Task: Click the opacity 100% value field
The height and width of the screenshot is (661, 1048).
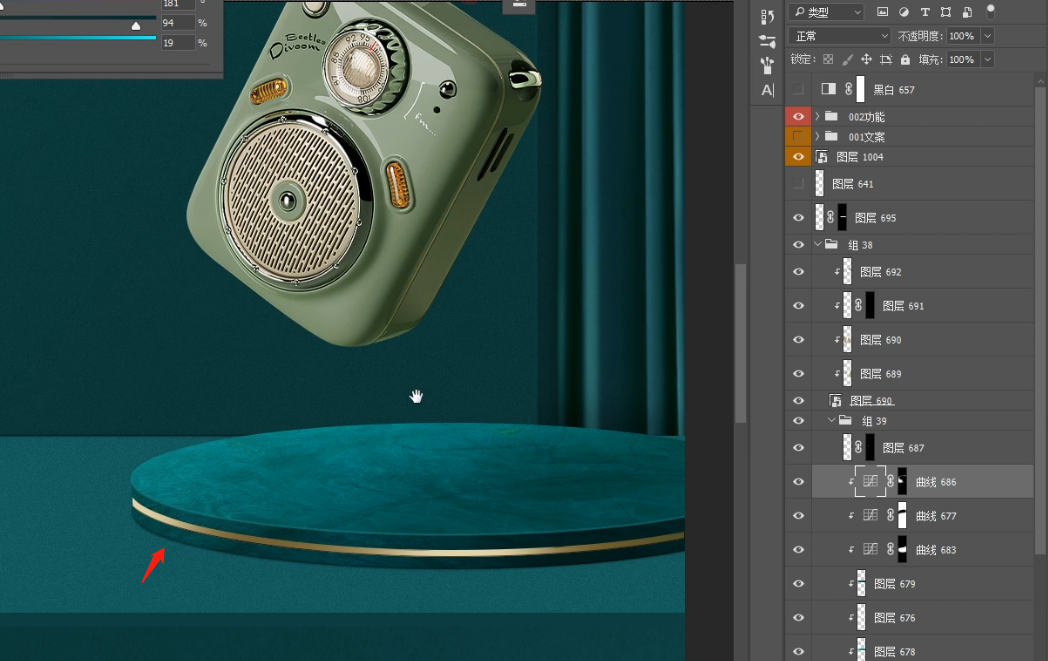Action: pos(962,36)
